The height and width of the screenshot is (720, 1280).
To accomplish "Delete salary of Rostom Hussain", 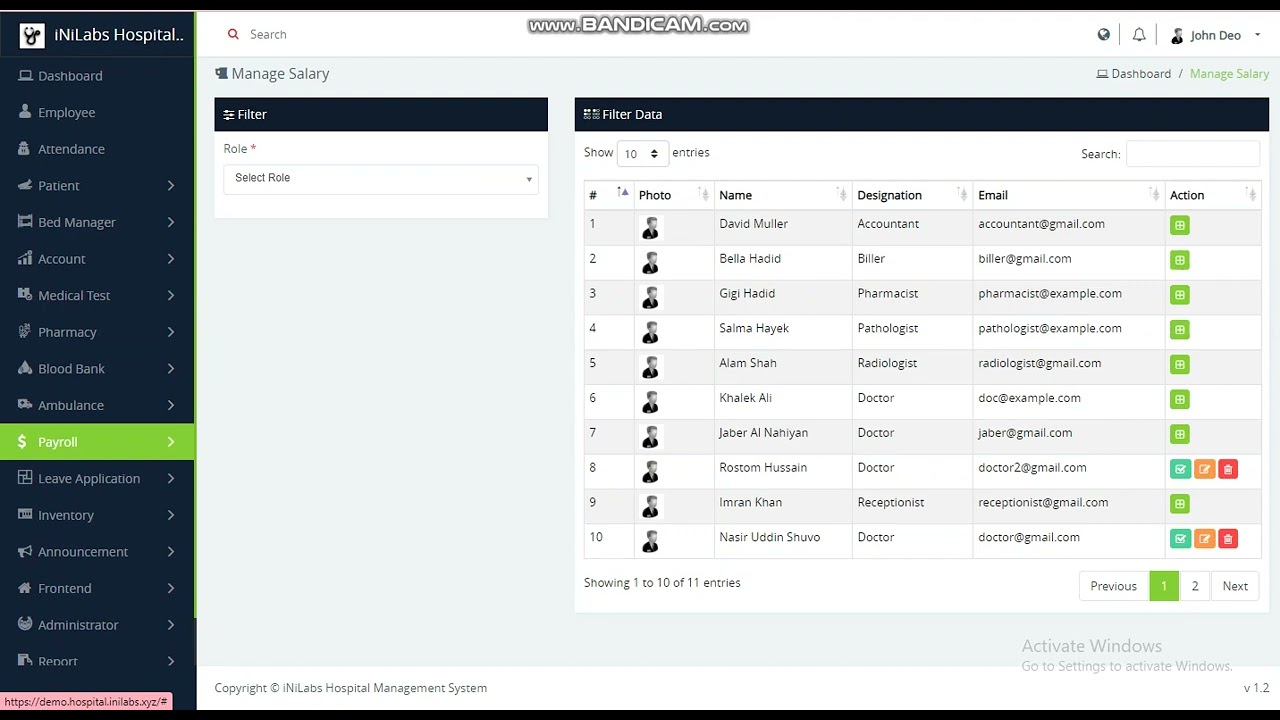I will [1228, 469].
